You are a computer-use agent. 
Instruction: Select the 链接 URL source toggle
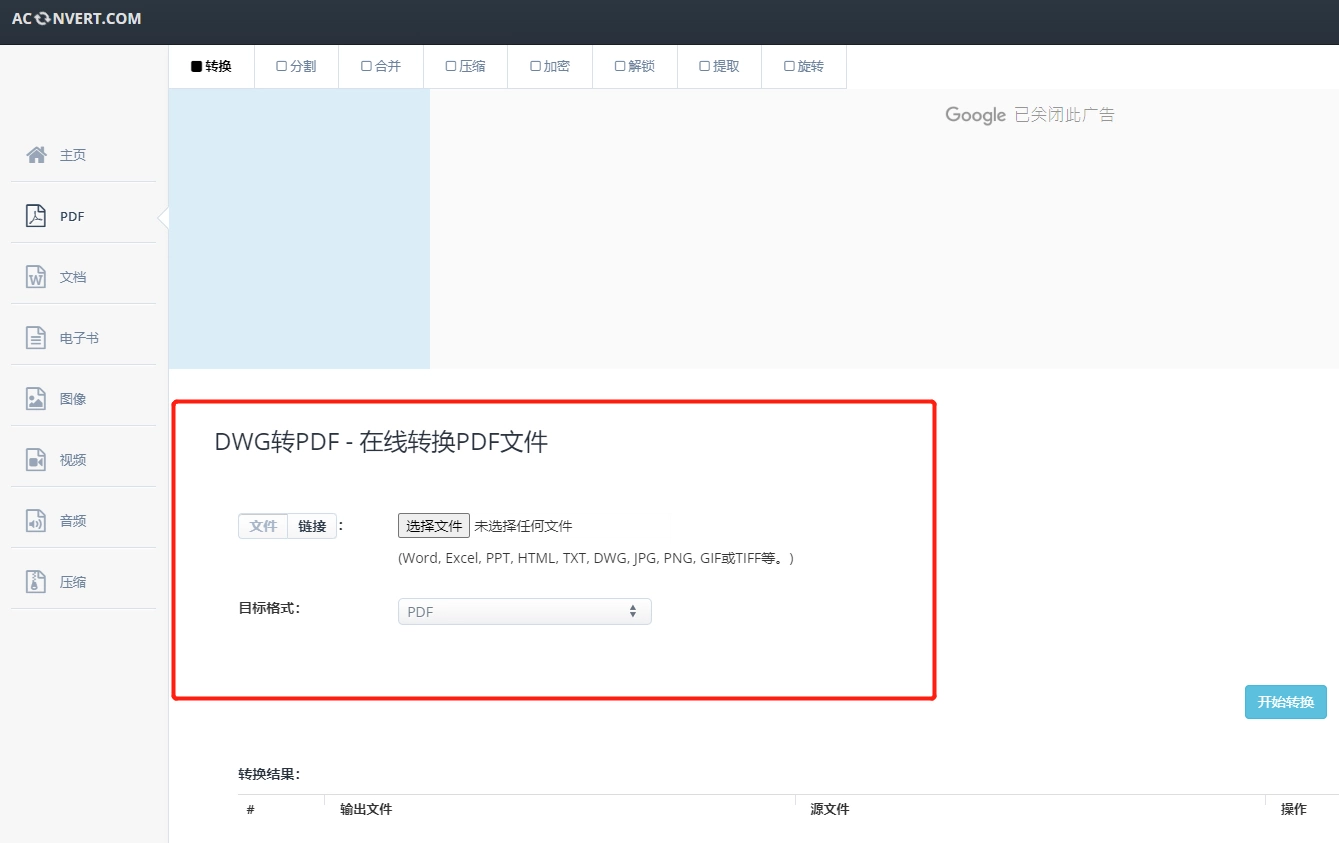click(x=312, y=526)
